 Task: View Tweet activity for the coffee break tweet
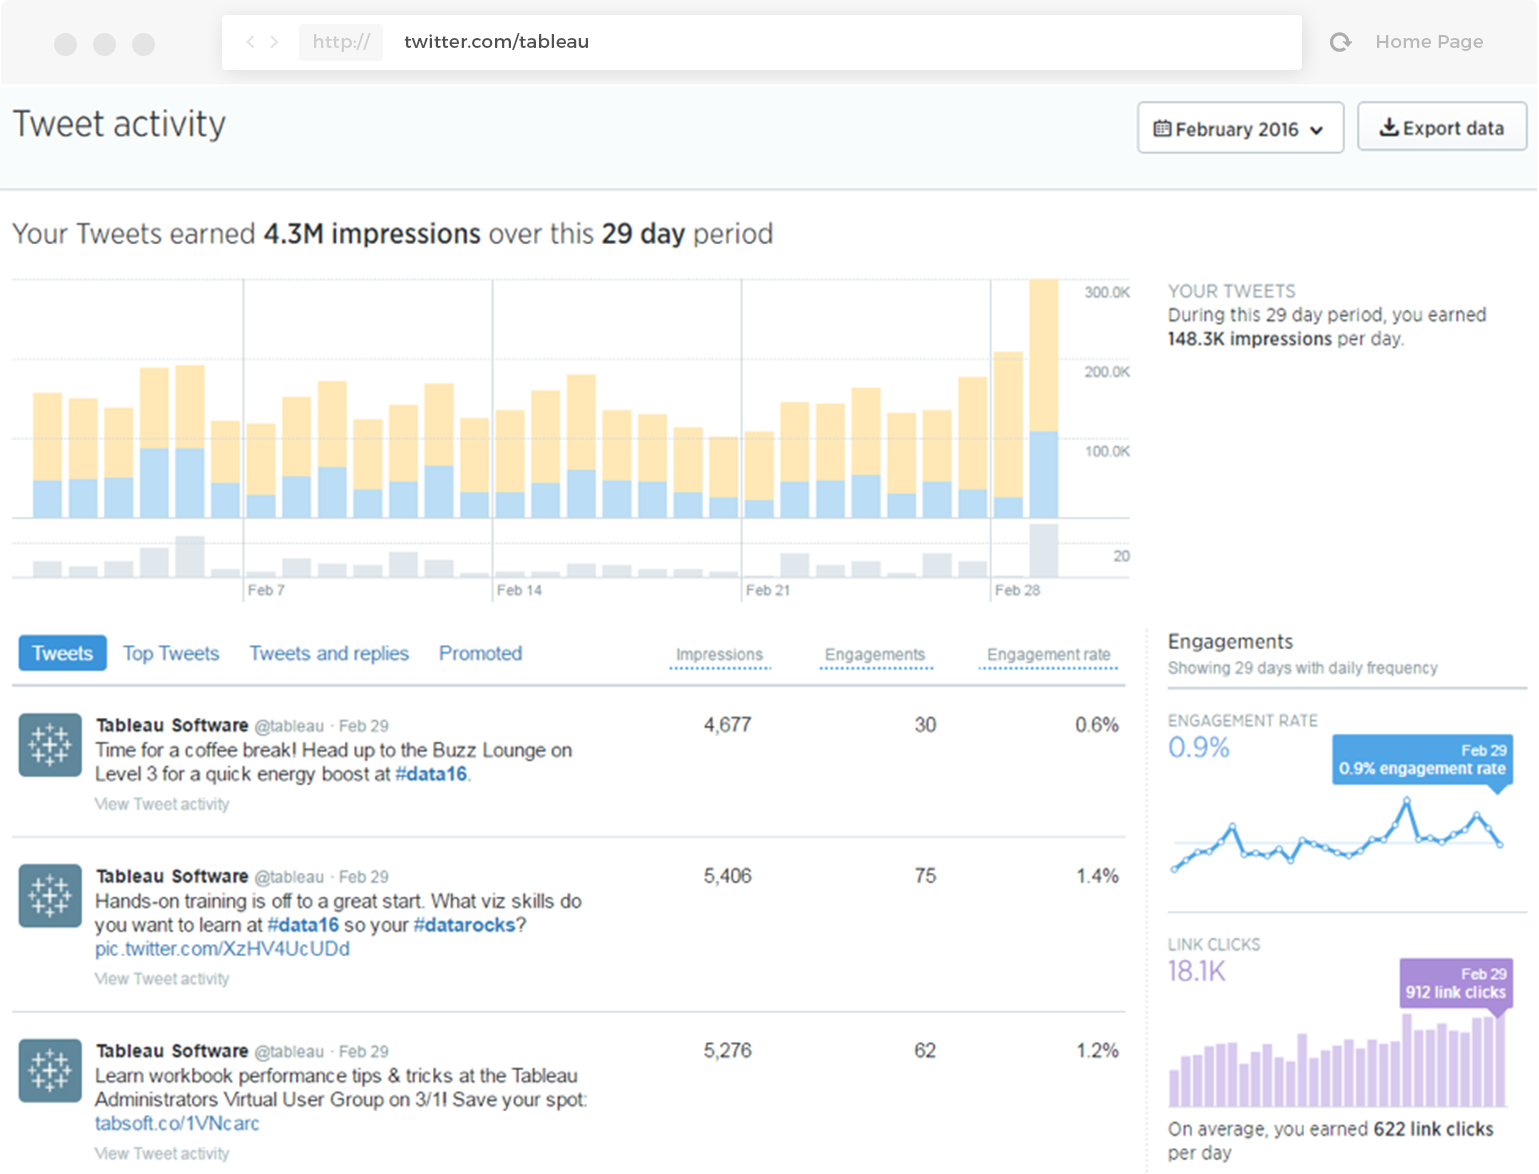tap(162, 804)
